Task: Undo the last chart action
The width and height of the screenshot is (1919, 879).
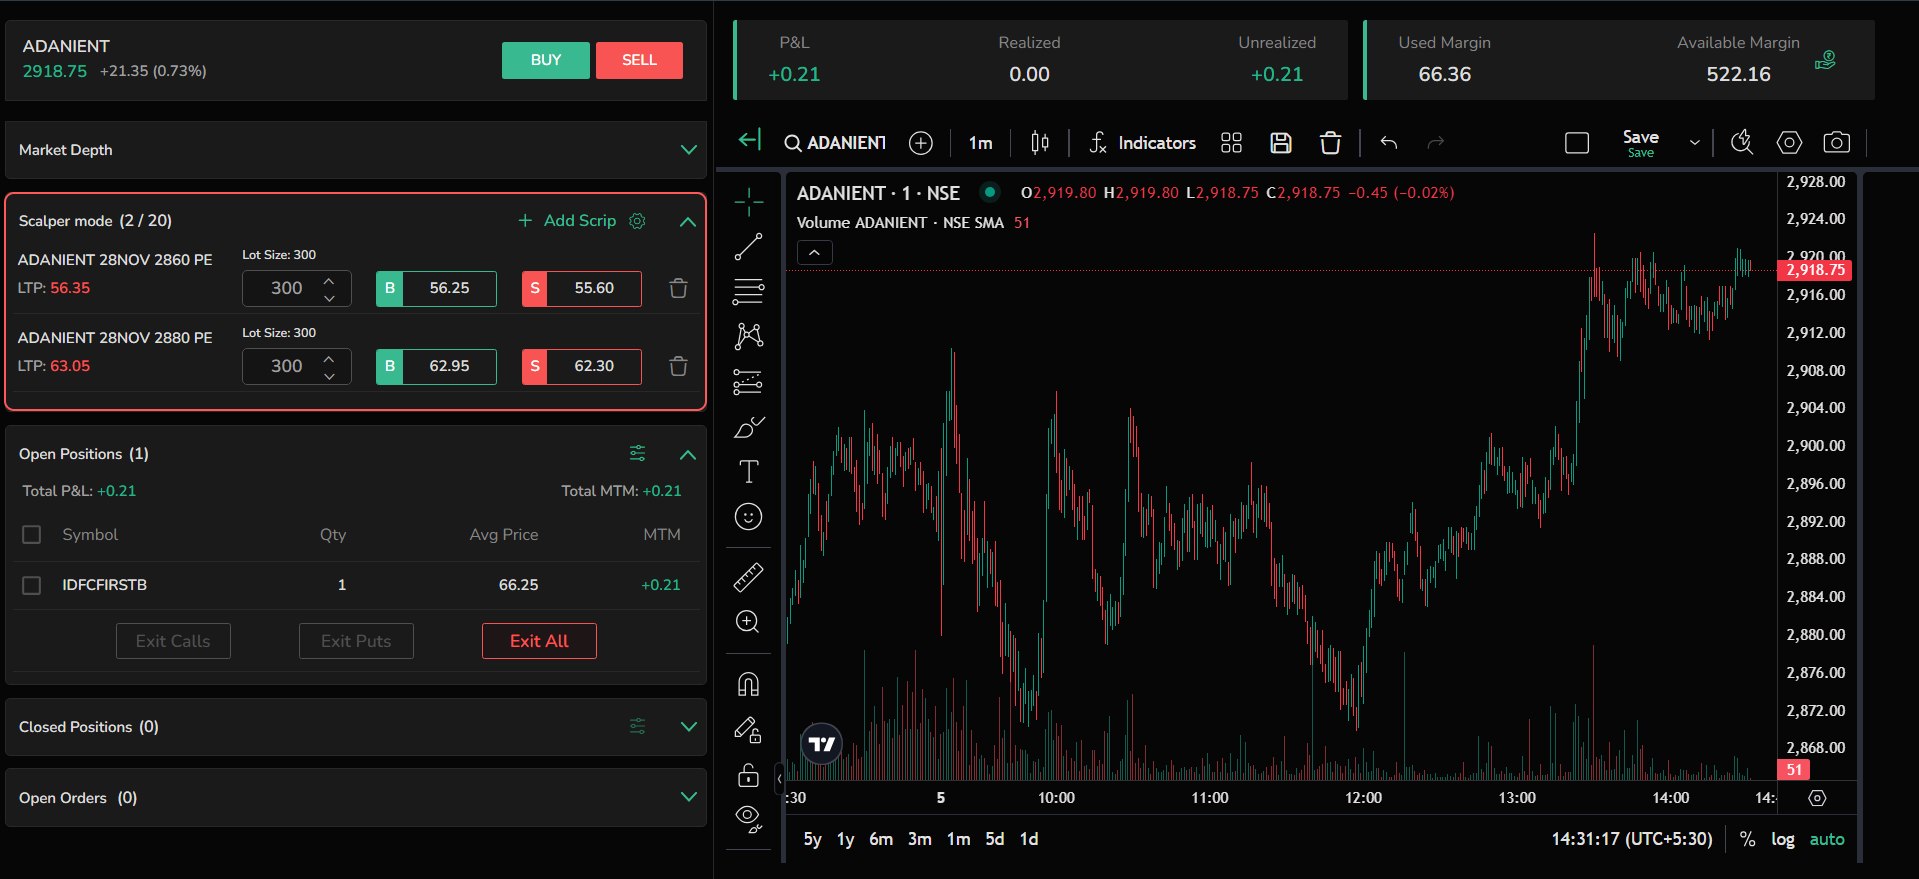Action: (1389, 143)
